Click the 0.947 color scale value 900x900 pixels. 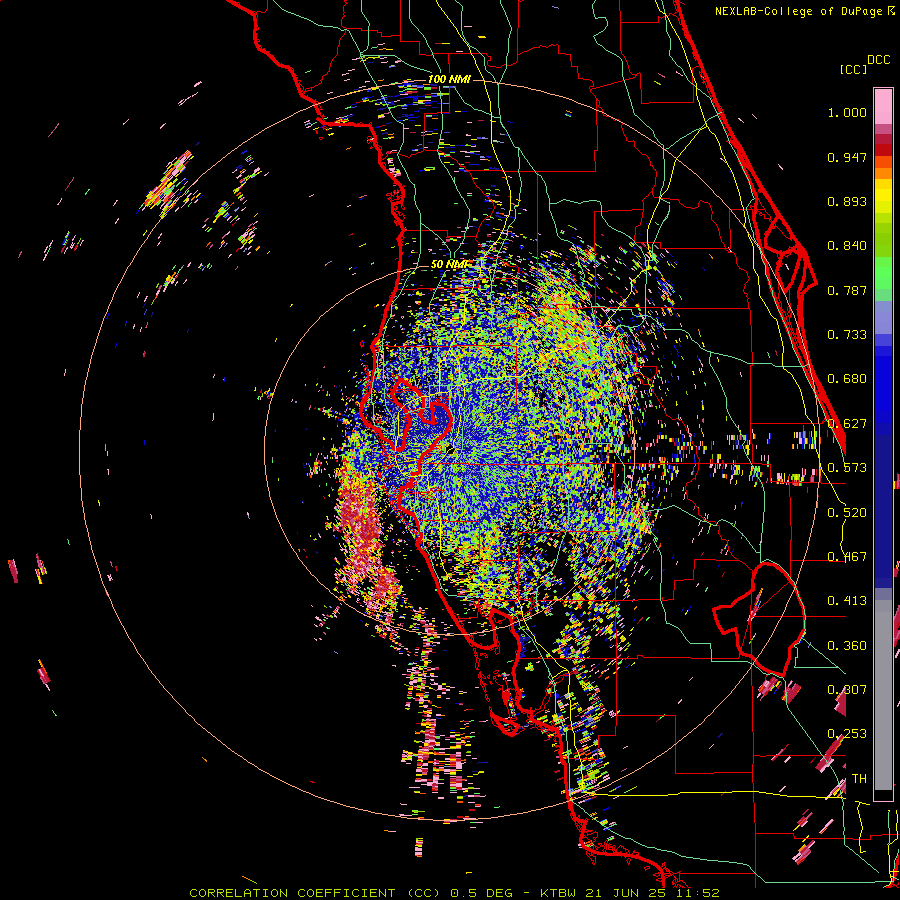(x=847, y=157)
